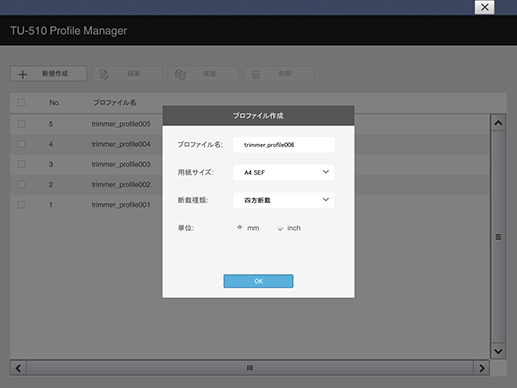Close the Profile Manager window

[x=485, y=7]
